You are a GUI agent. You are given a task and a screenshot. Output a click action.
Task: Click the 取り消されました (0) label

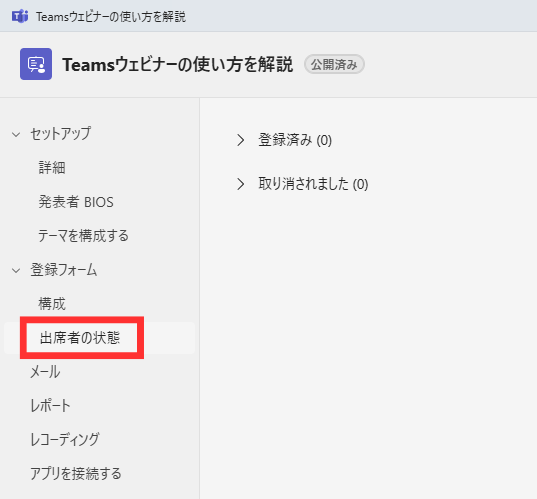[313, 184]
